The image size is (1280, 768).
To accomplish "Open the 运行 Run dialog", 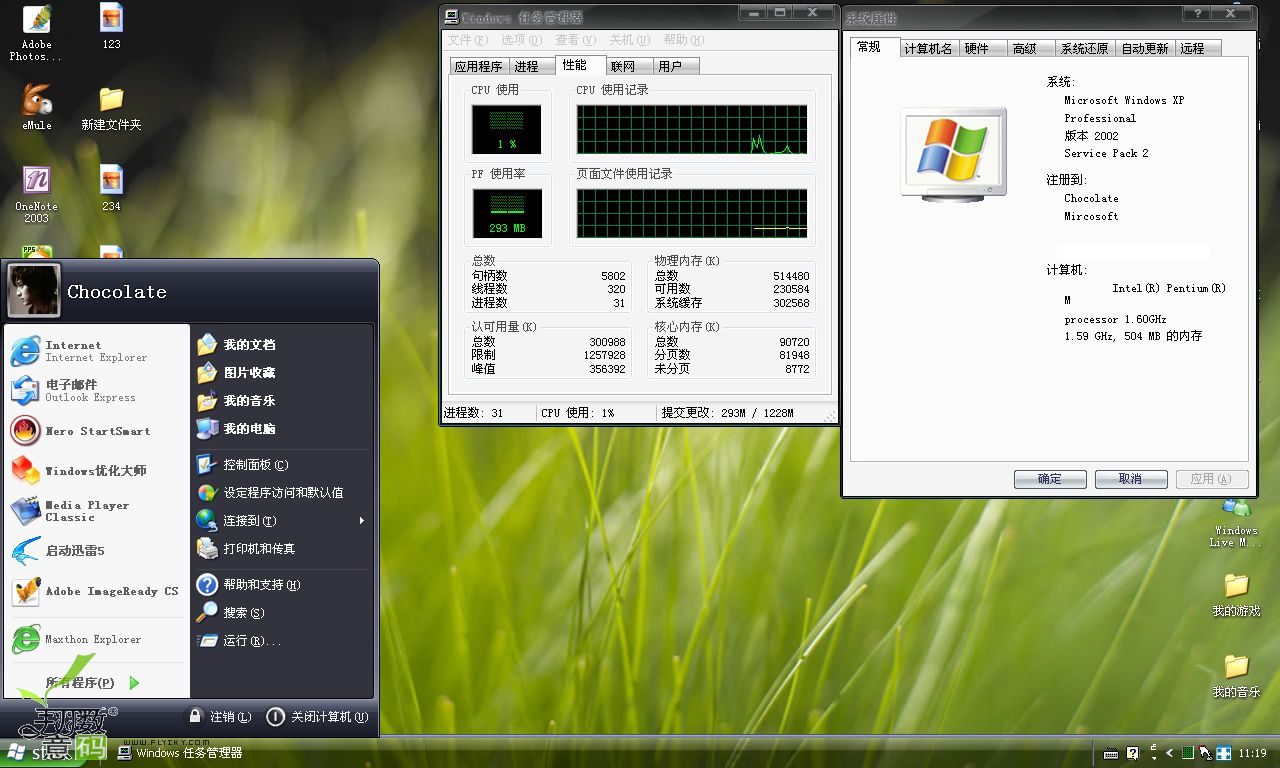I will 282,641.
